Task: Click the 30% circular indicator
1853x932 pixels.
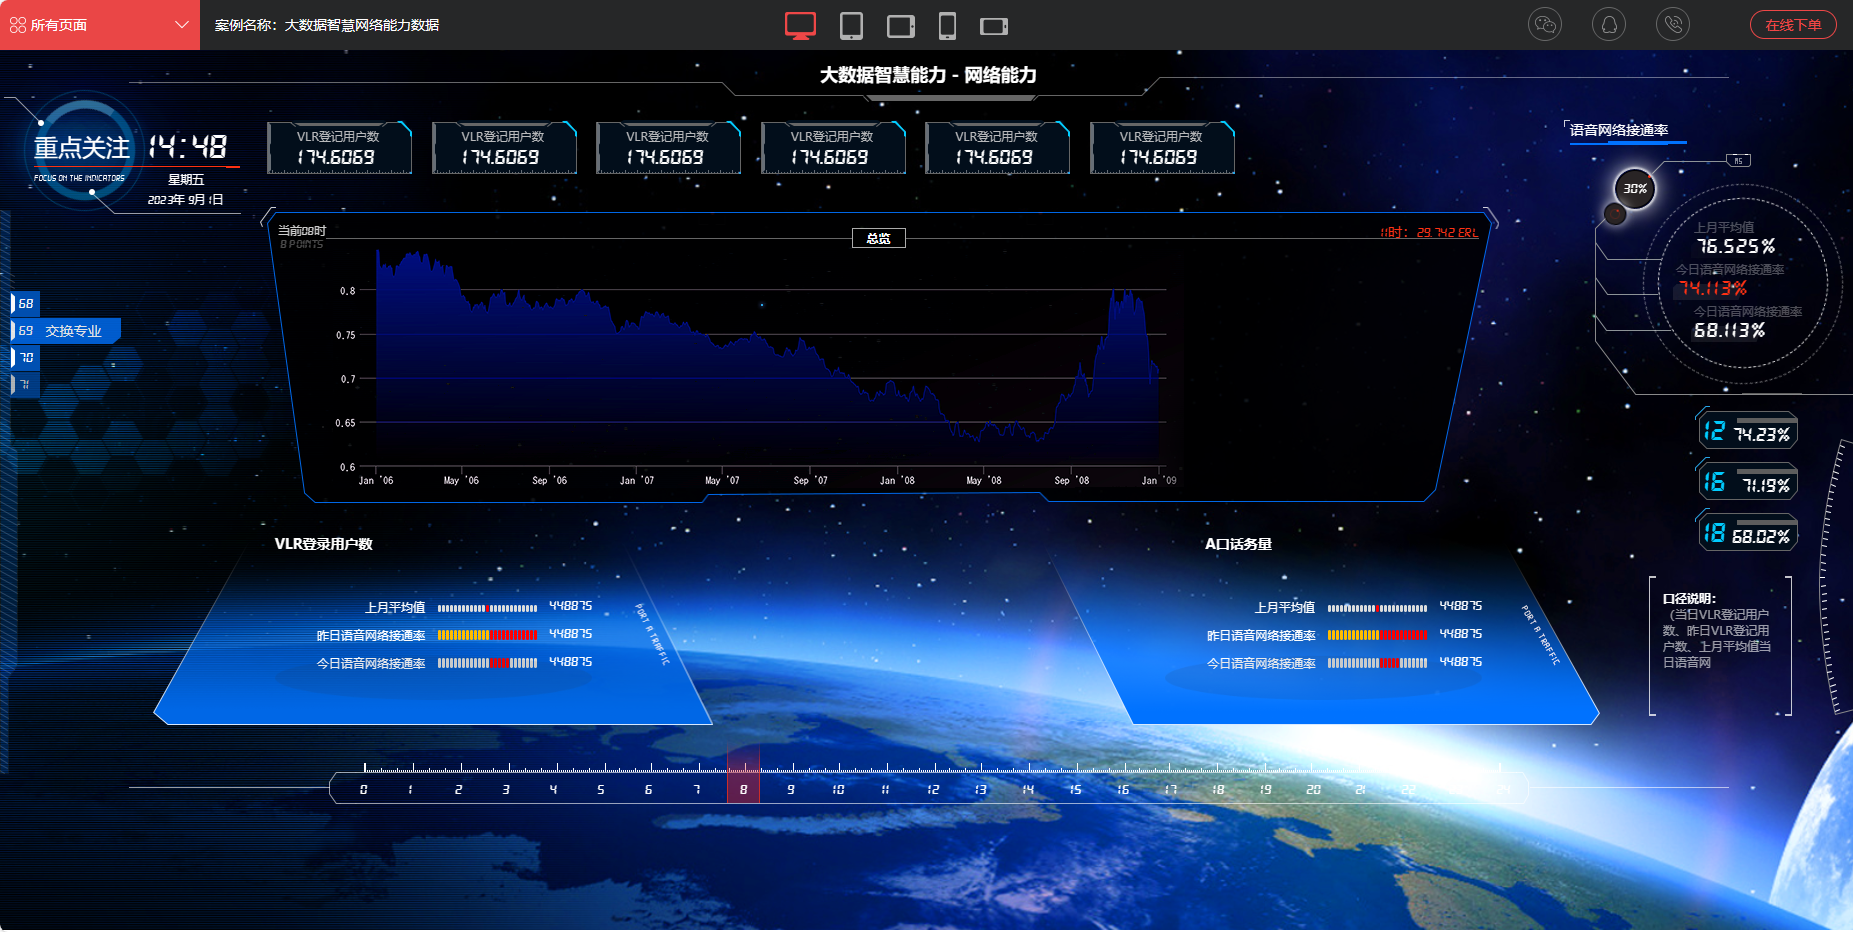Action: pyautogui.click(x=1635, y=188)
